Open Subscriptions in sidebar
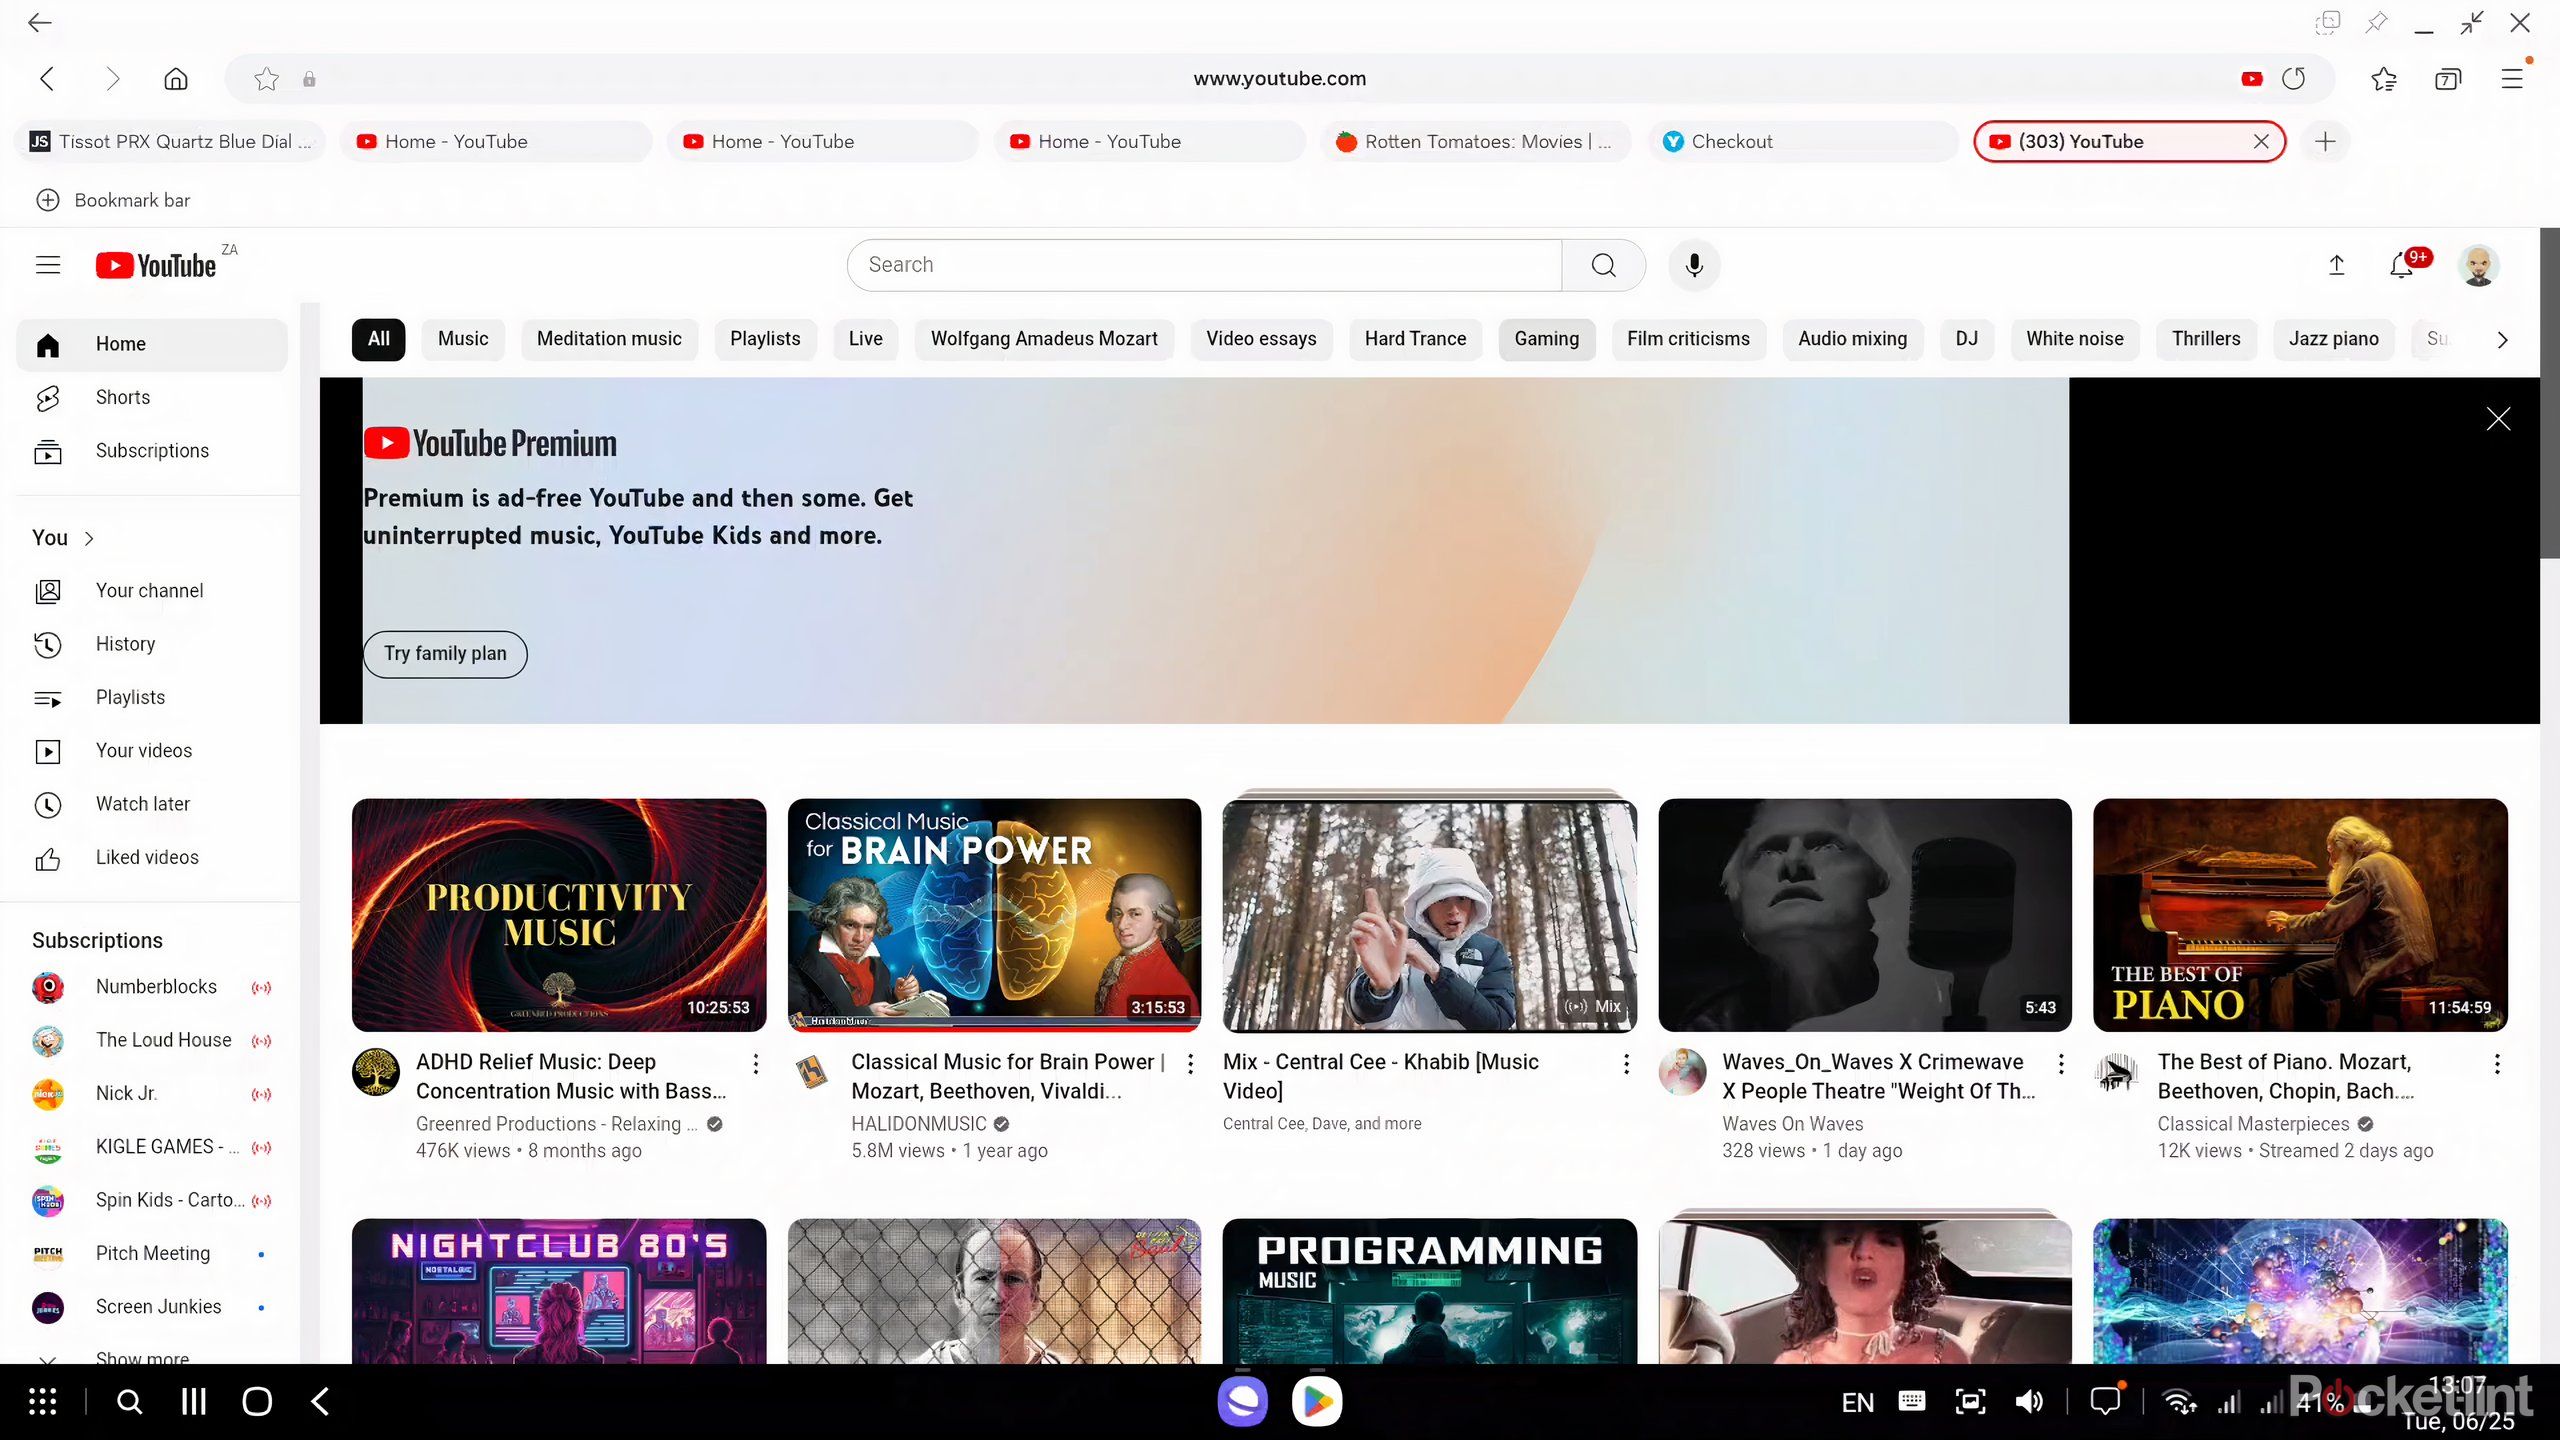Screen dimensions: 2560x1440 point(152,451)
